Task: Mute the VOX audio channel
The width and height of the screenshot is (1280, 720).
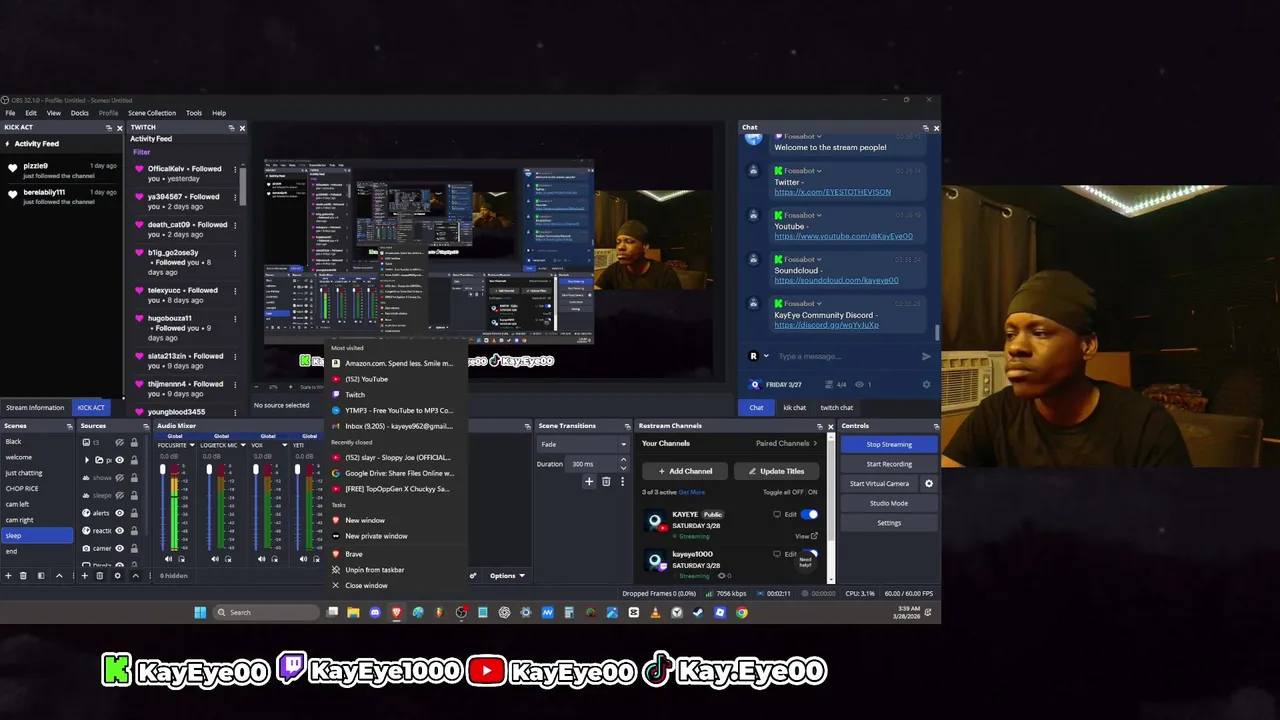Action: click(x=261, y=559)
